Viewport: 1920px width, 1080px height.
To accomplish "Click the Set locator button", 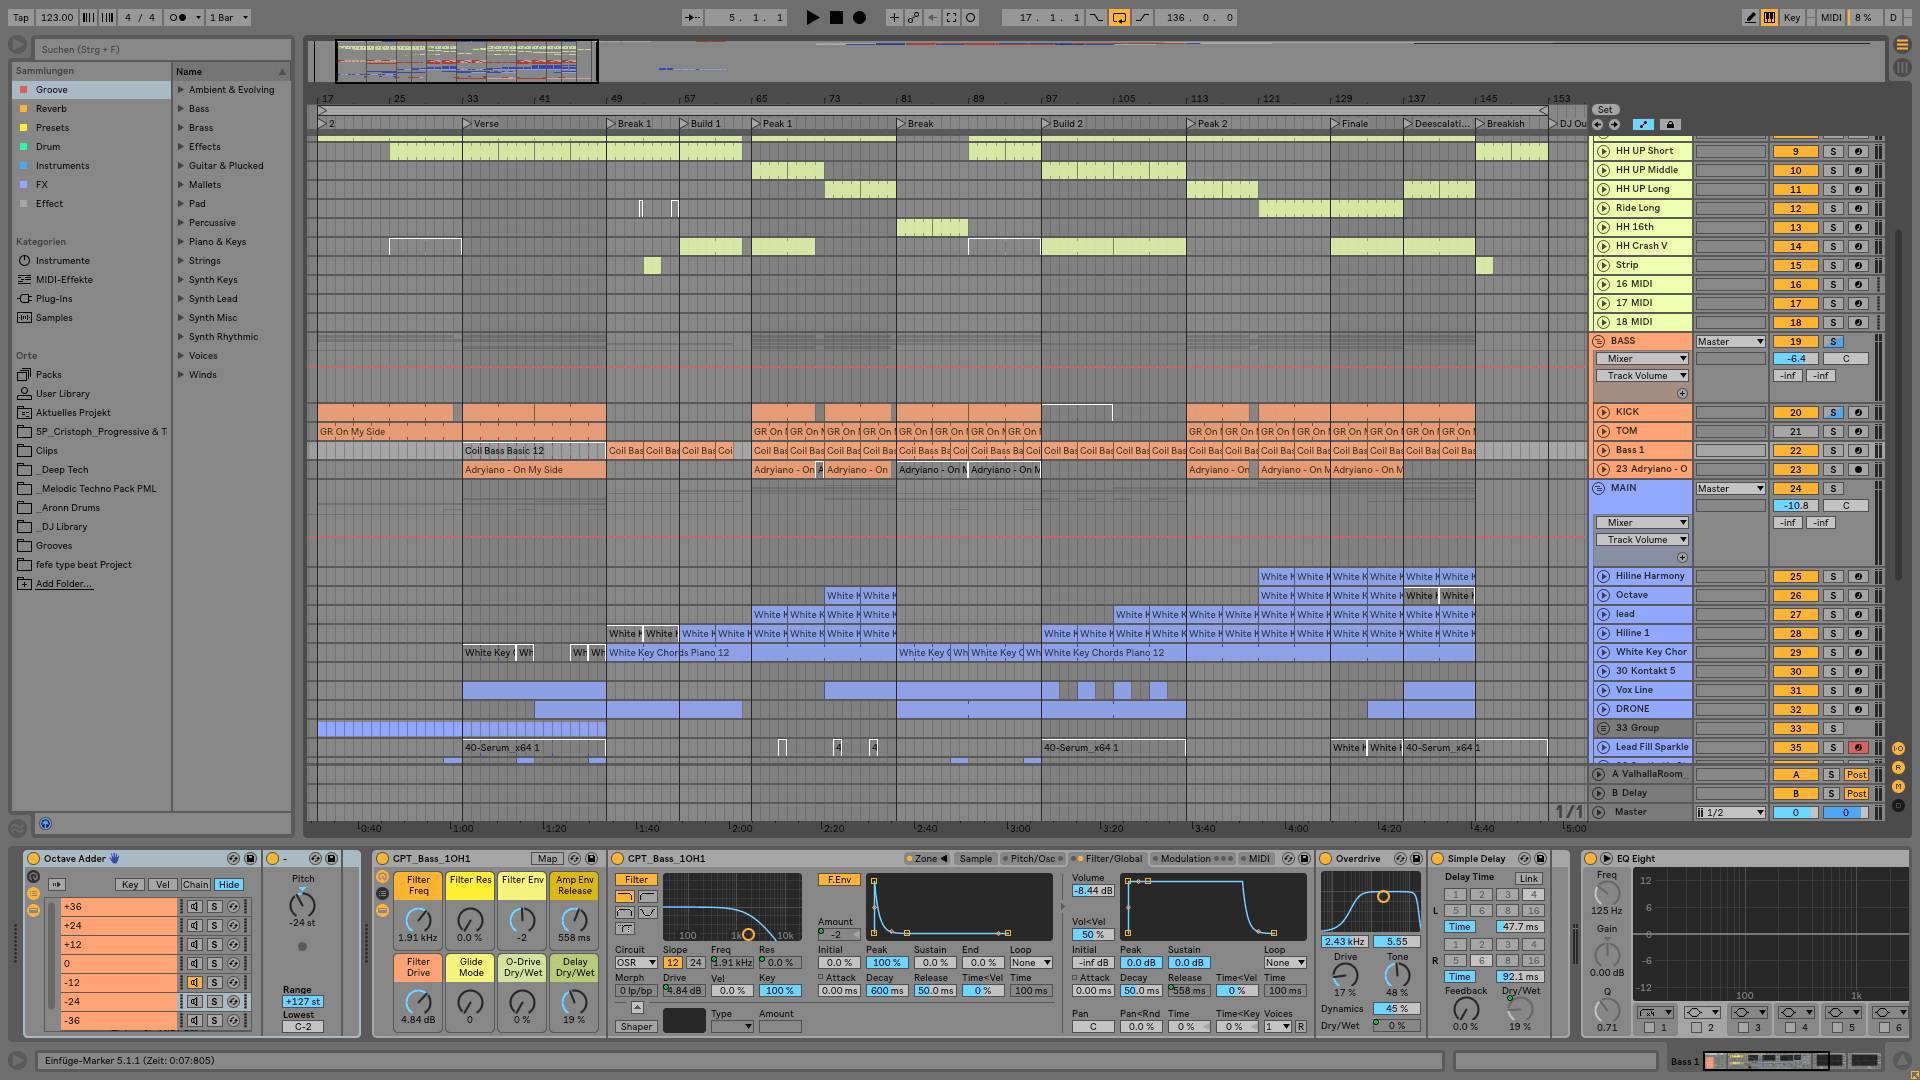I will (x=1605, y=110).
